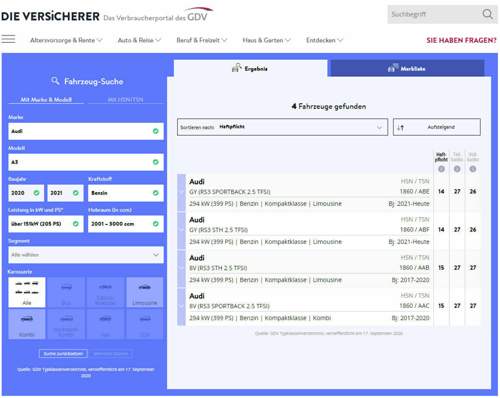The height and width of the screenshot is (398, 500).
Task: Click the search magnifier icon
Action: pyautogui.click(x=487, y=14)
